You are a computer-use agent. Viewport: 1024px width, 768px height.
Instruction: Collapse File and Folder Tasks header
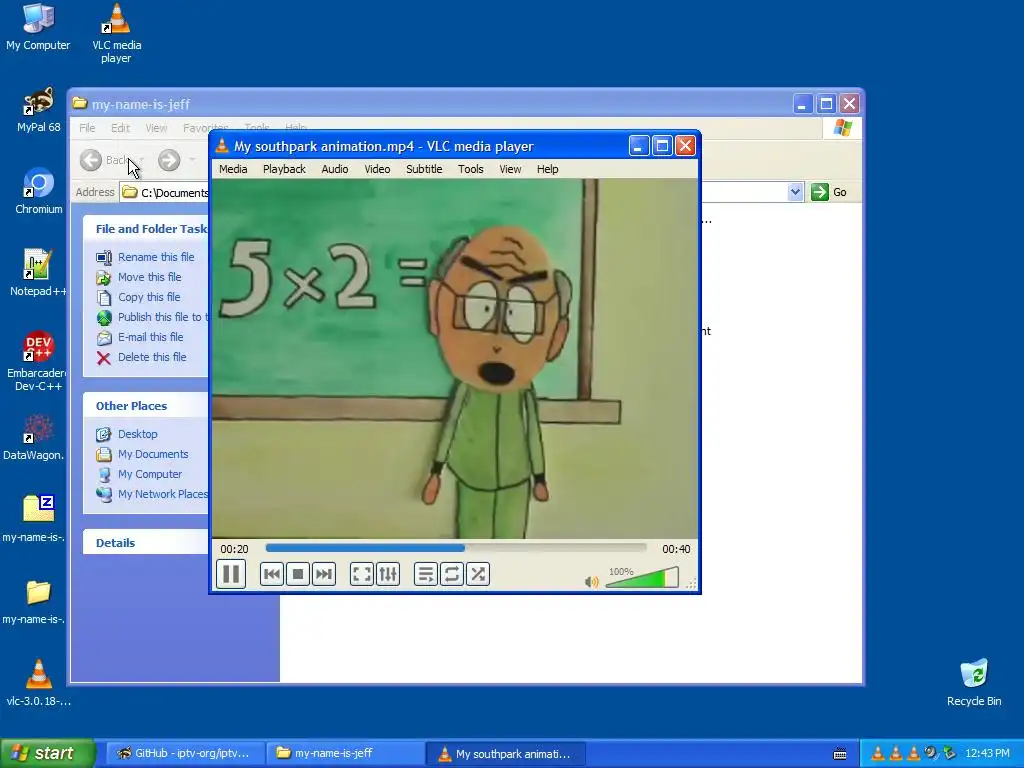point(146,229)
